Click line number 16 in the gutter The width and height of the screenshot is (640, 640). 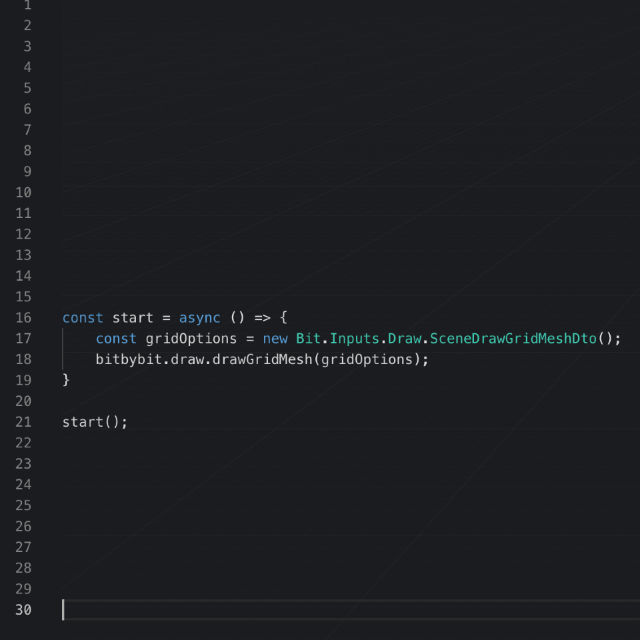tap(23, 317)
